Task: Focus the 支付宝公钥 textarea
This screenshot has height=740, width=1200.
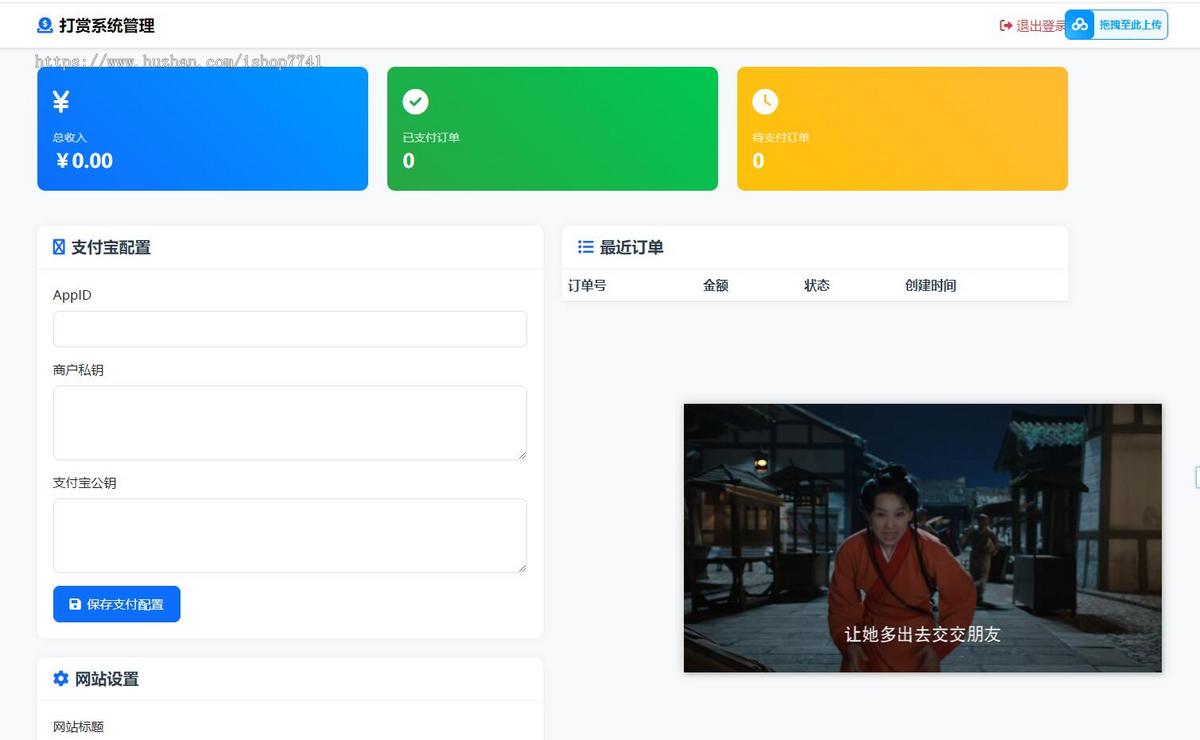Action: tap(290, 536)
